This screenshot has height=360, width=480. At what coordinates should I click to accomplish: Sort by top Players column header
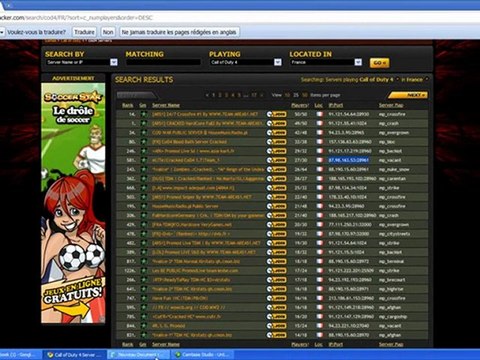coord(300,105)
